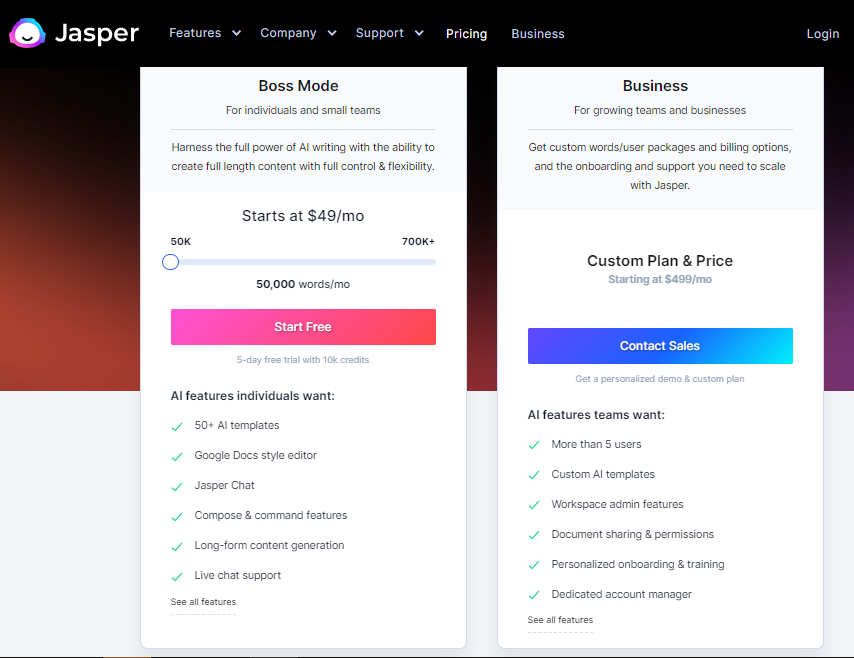Click checkmark next to More than 5 users

click(x=534, y=445)
